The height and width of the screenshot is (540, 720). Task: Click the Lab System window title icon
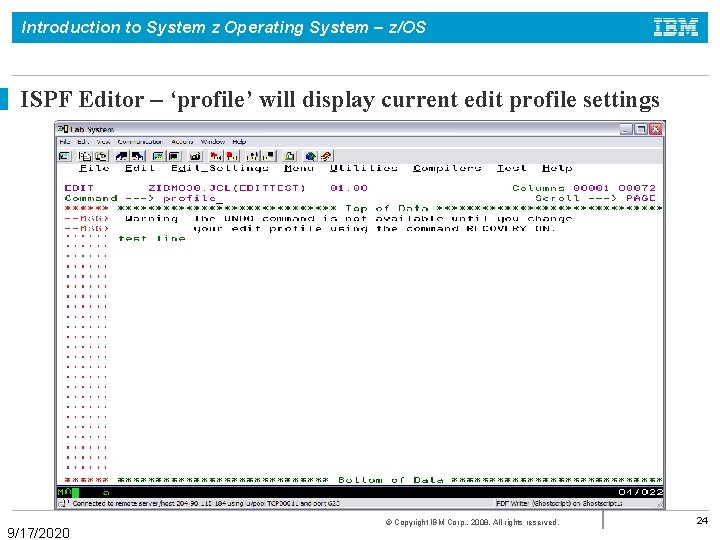click(63, 129)
